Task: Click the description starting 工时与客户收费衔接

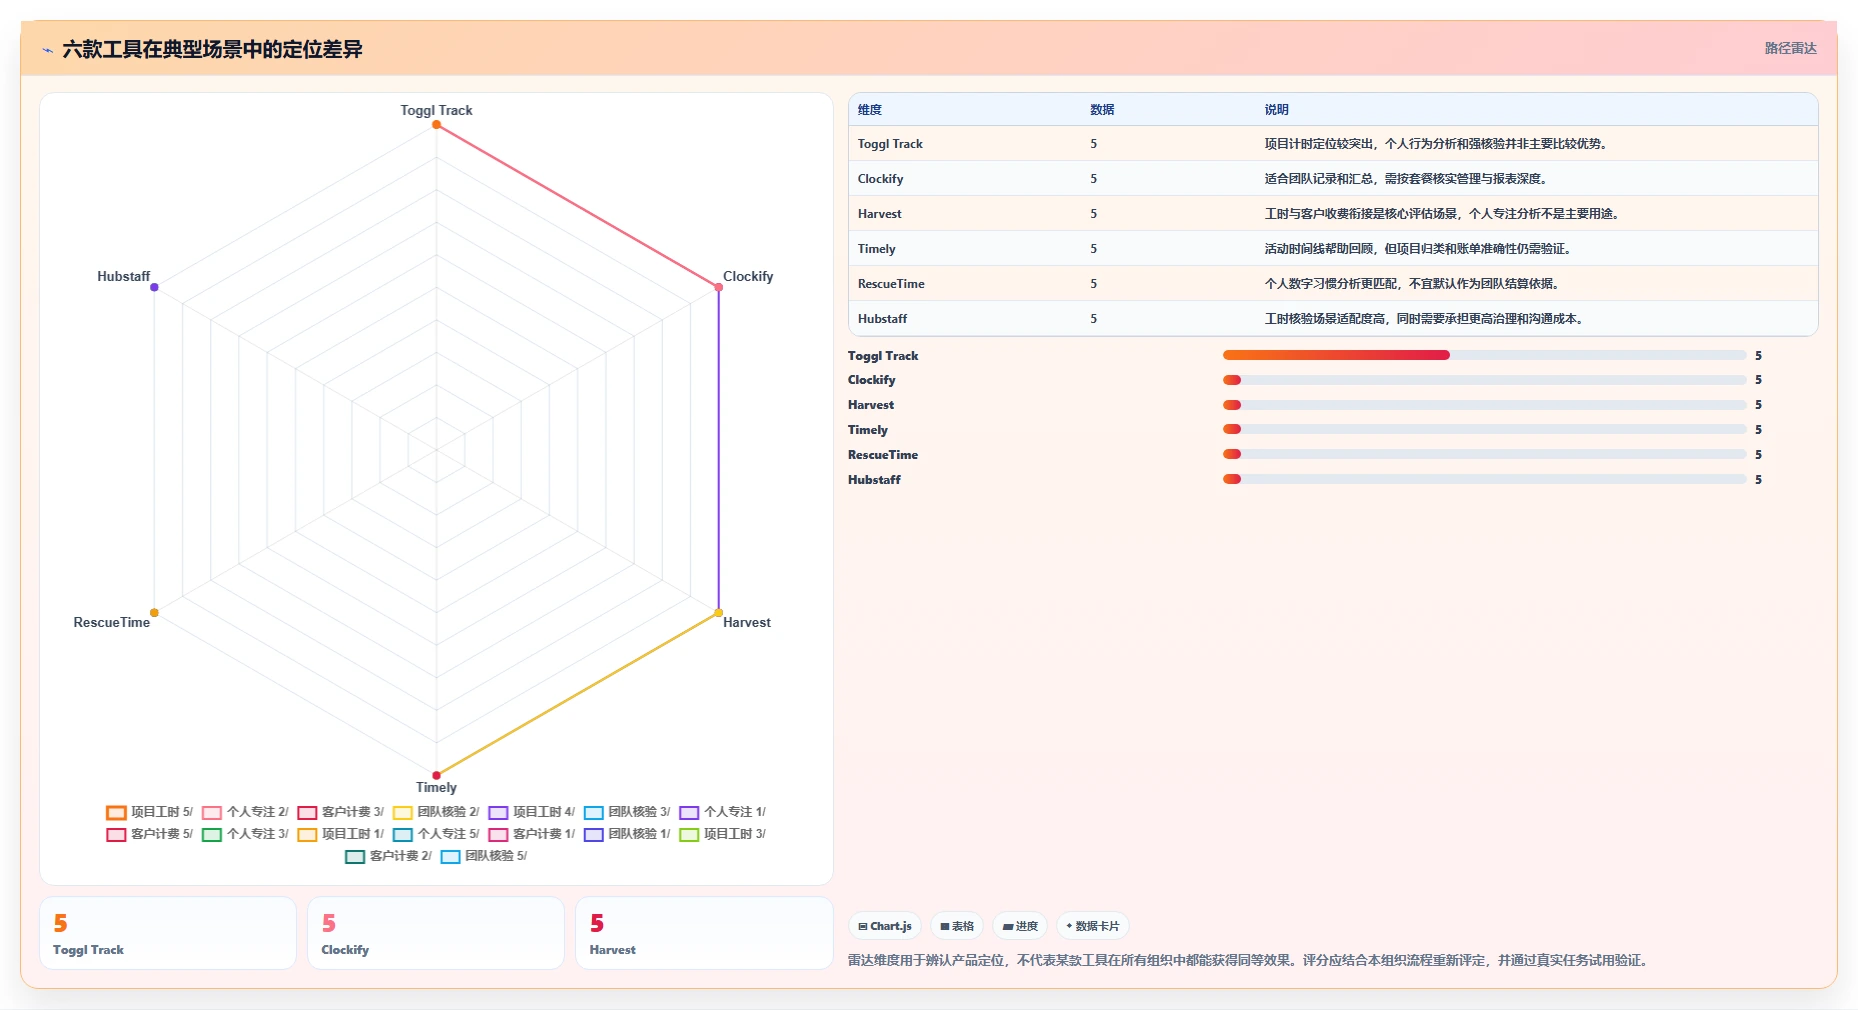Action: point(1441,214)
